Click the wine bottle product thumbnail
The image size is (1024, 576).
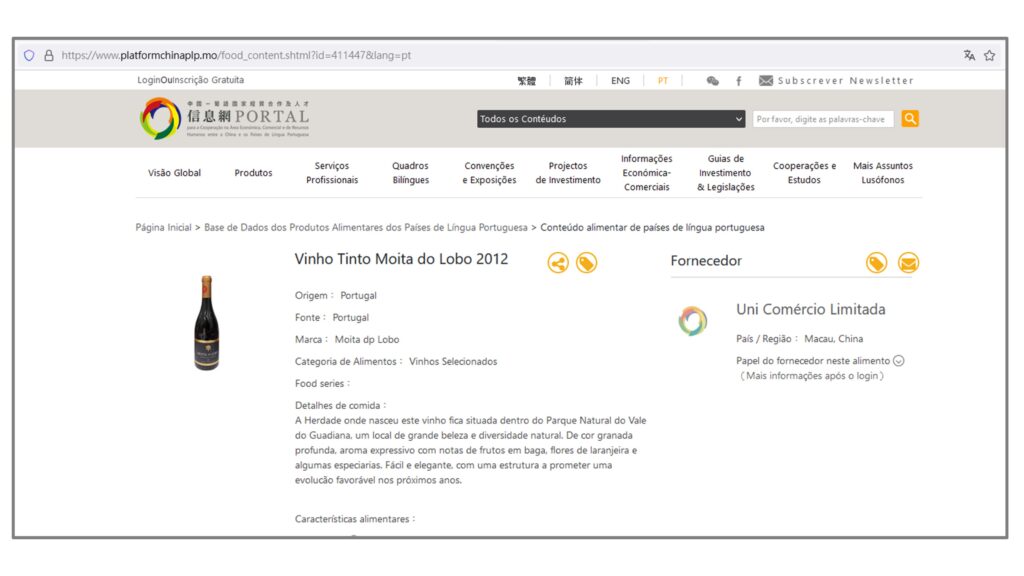(x=206, y=323)
